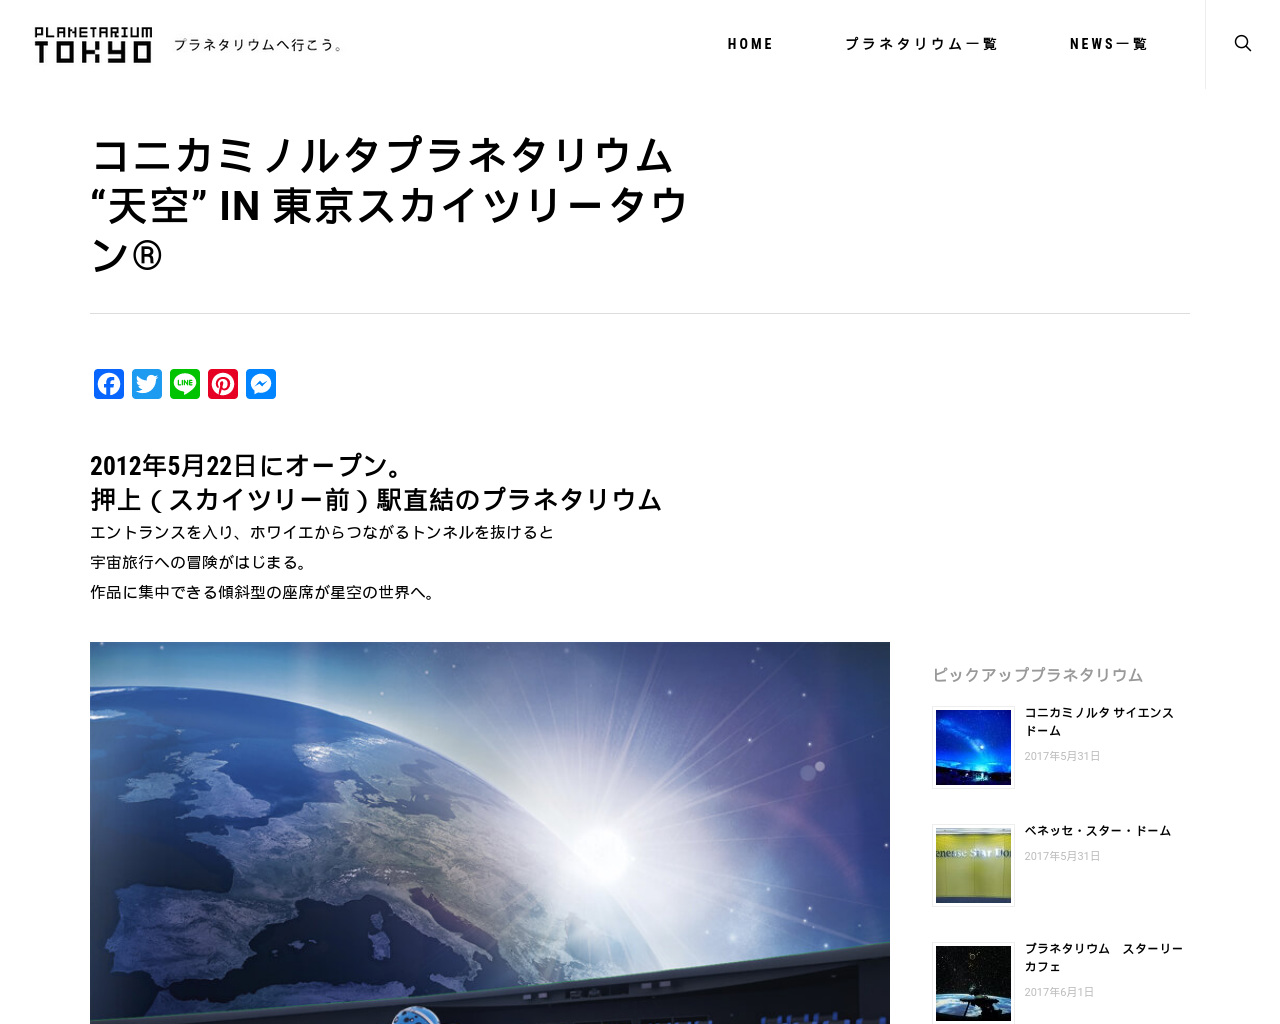Share the page on Twitter

(x=147, y=384)
